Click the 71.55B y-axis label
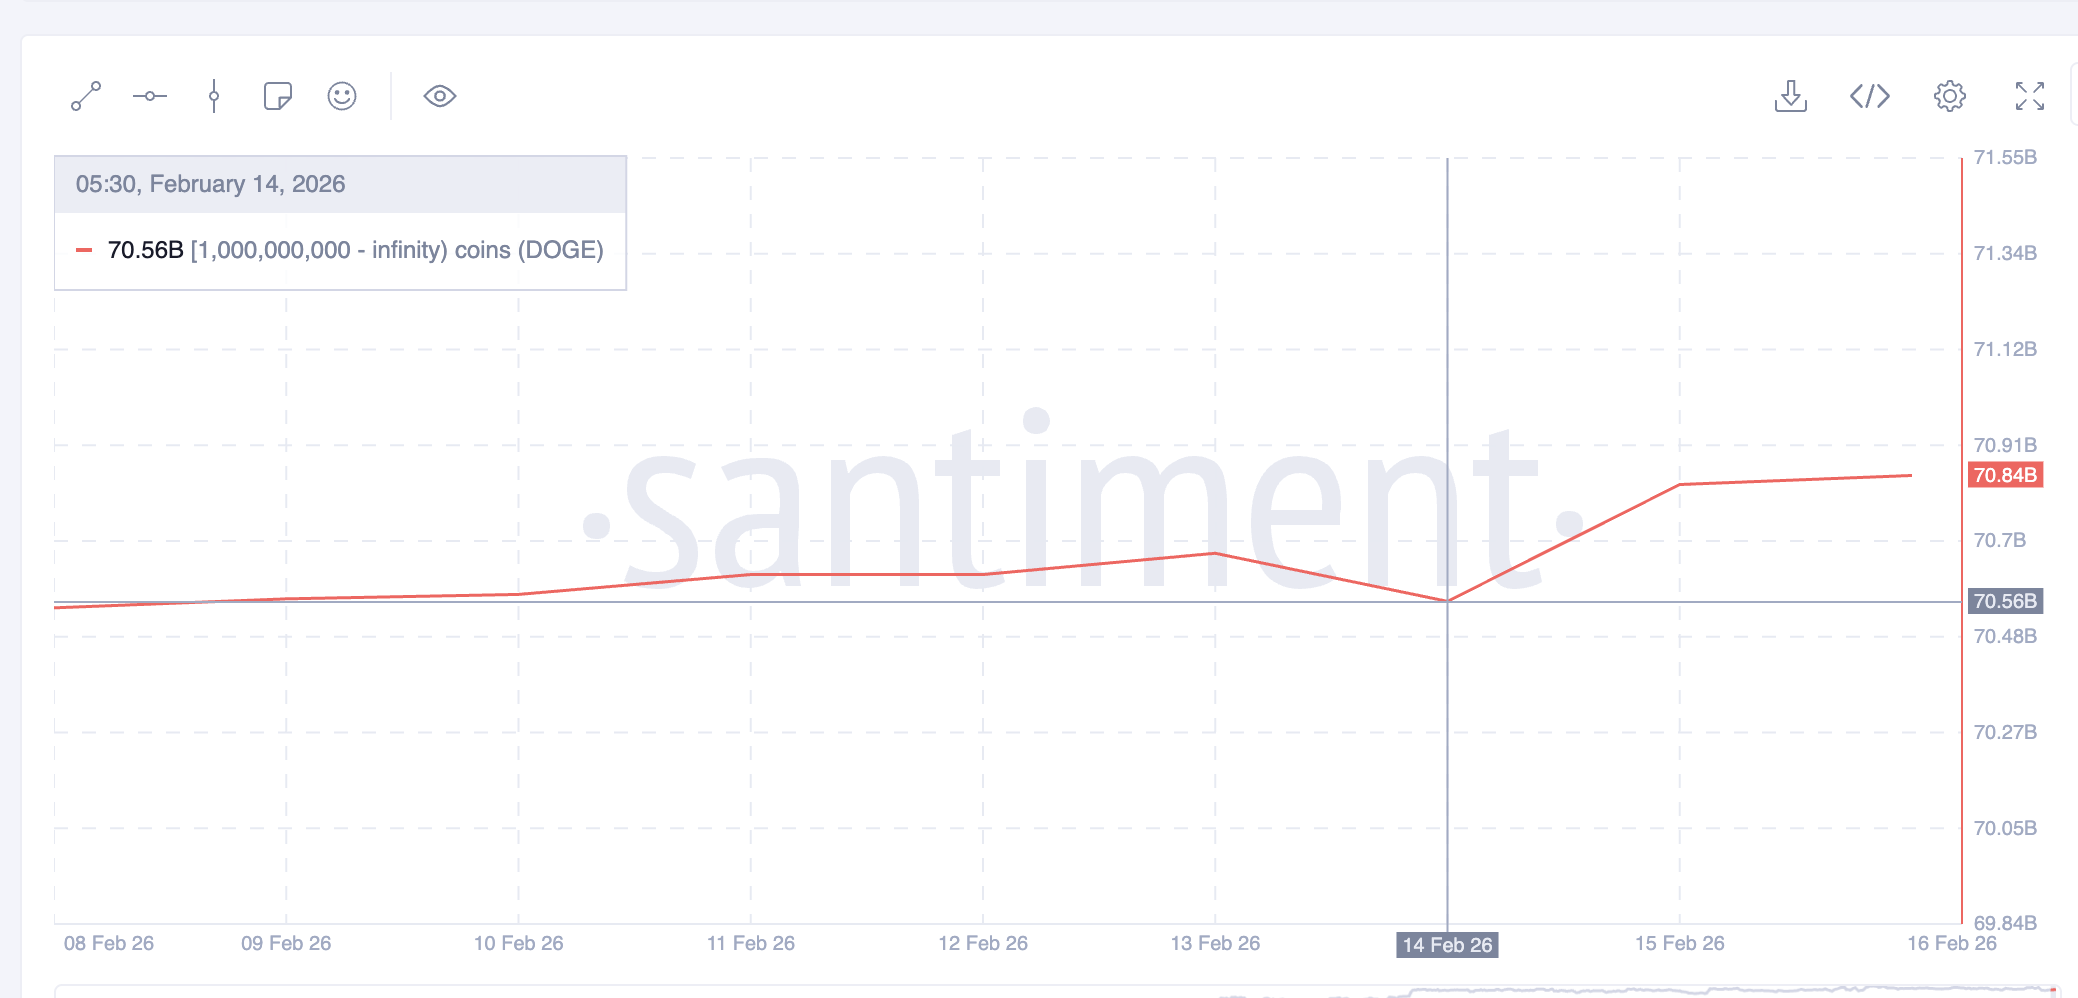This screenshot has height=998, width=2078. tap(2004, 157)
